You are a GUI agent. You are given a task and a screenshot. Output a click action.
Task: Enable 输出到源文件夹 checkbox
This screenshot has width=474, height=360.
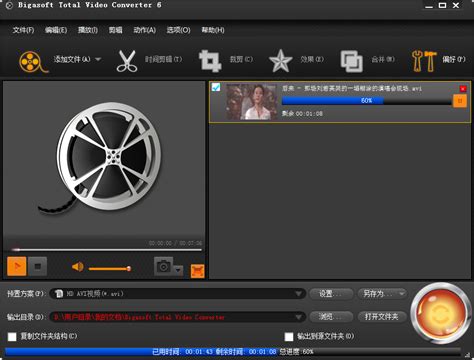pyautogui.click(x=289, y=337)
